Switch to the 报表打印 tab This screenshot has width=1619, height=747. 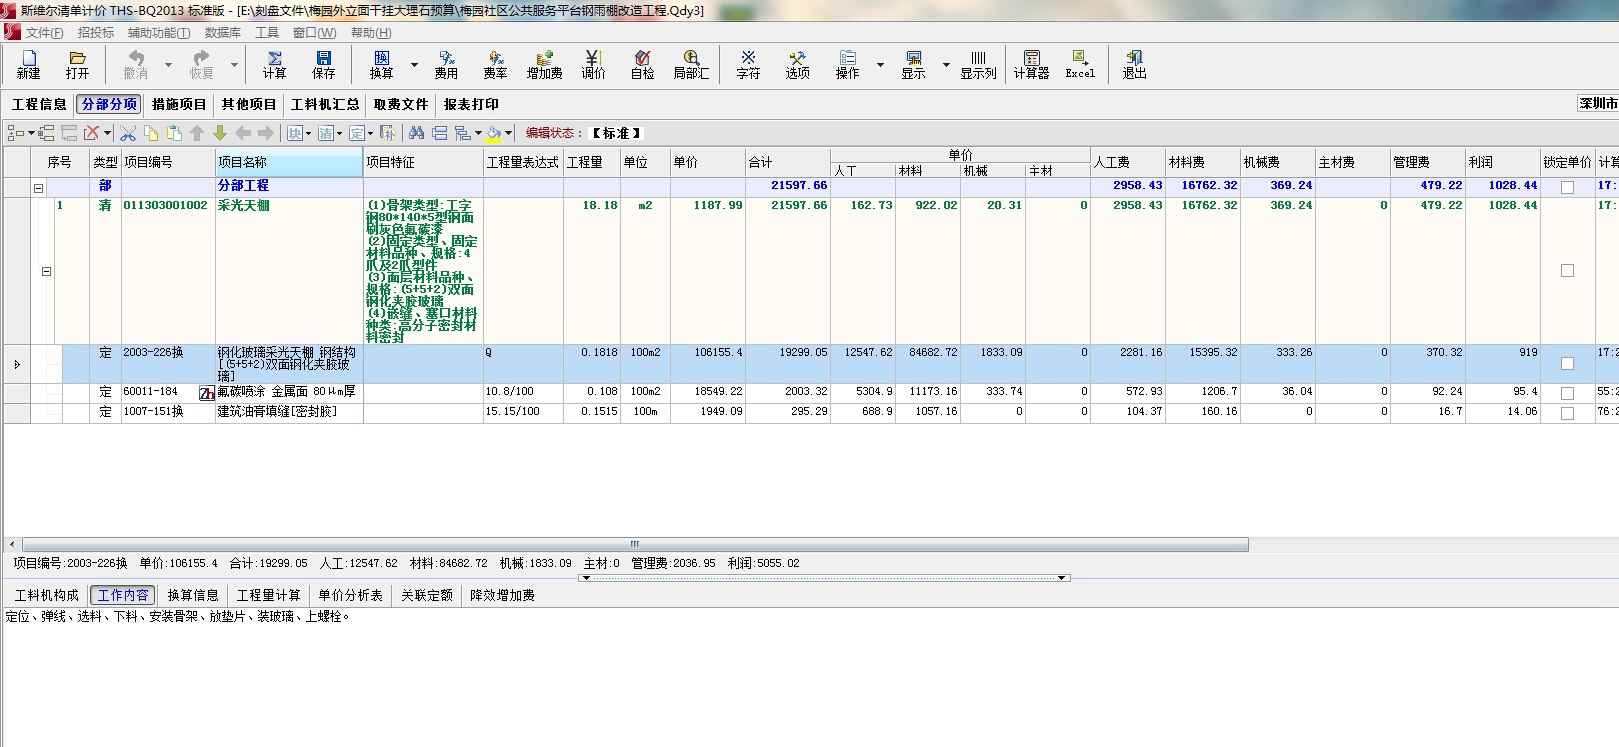click(x=471, y=104)
